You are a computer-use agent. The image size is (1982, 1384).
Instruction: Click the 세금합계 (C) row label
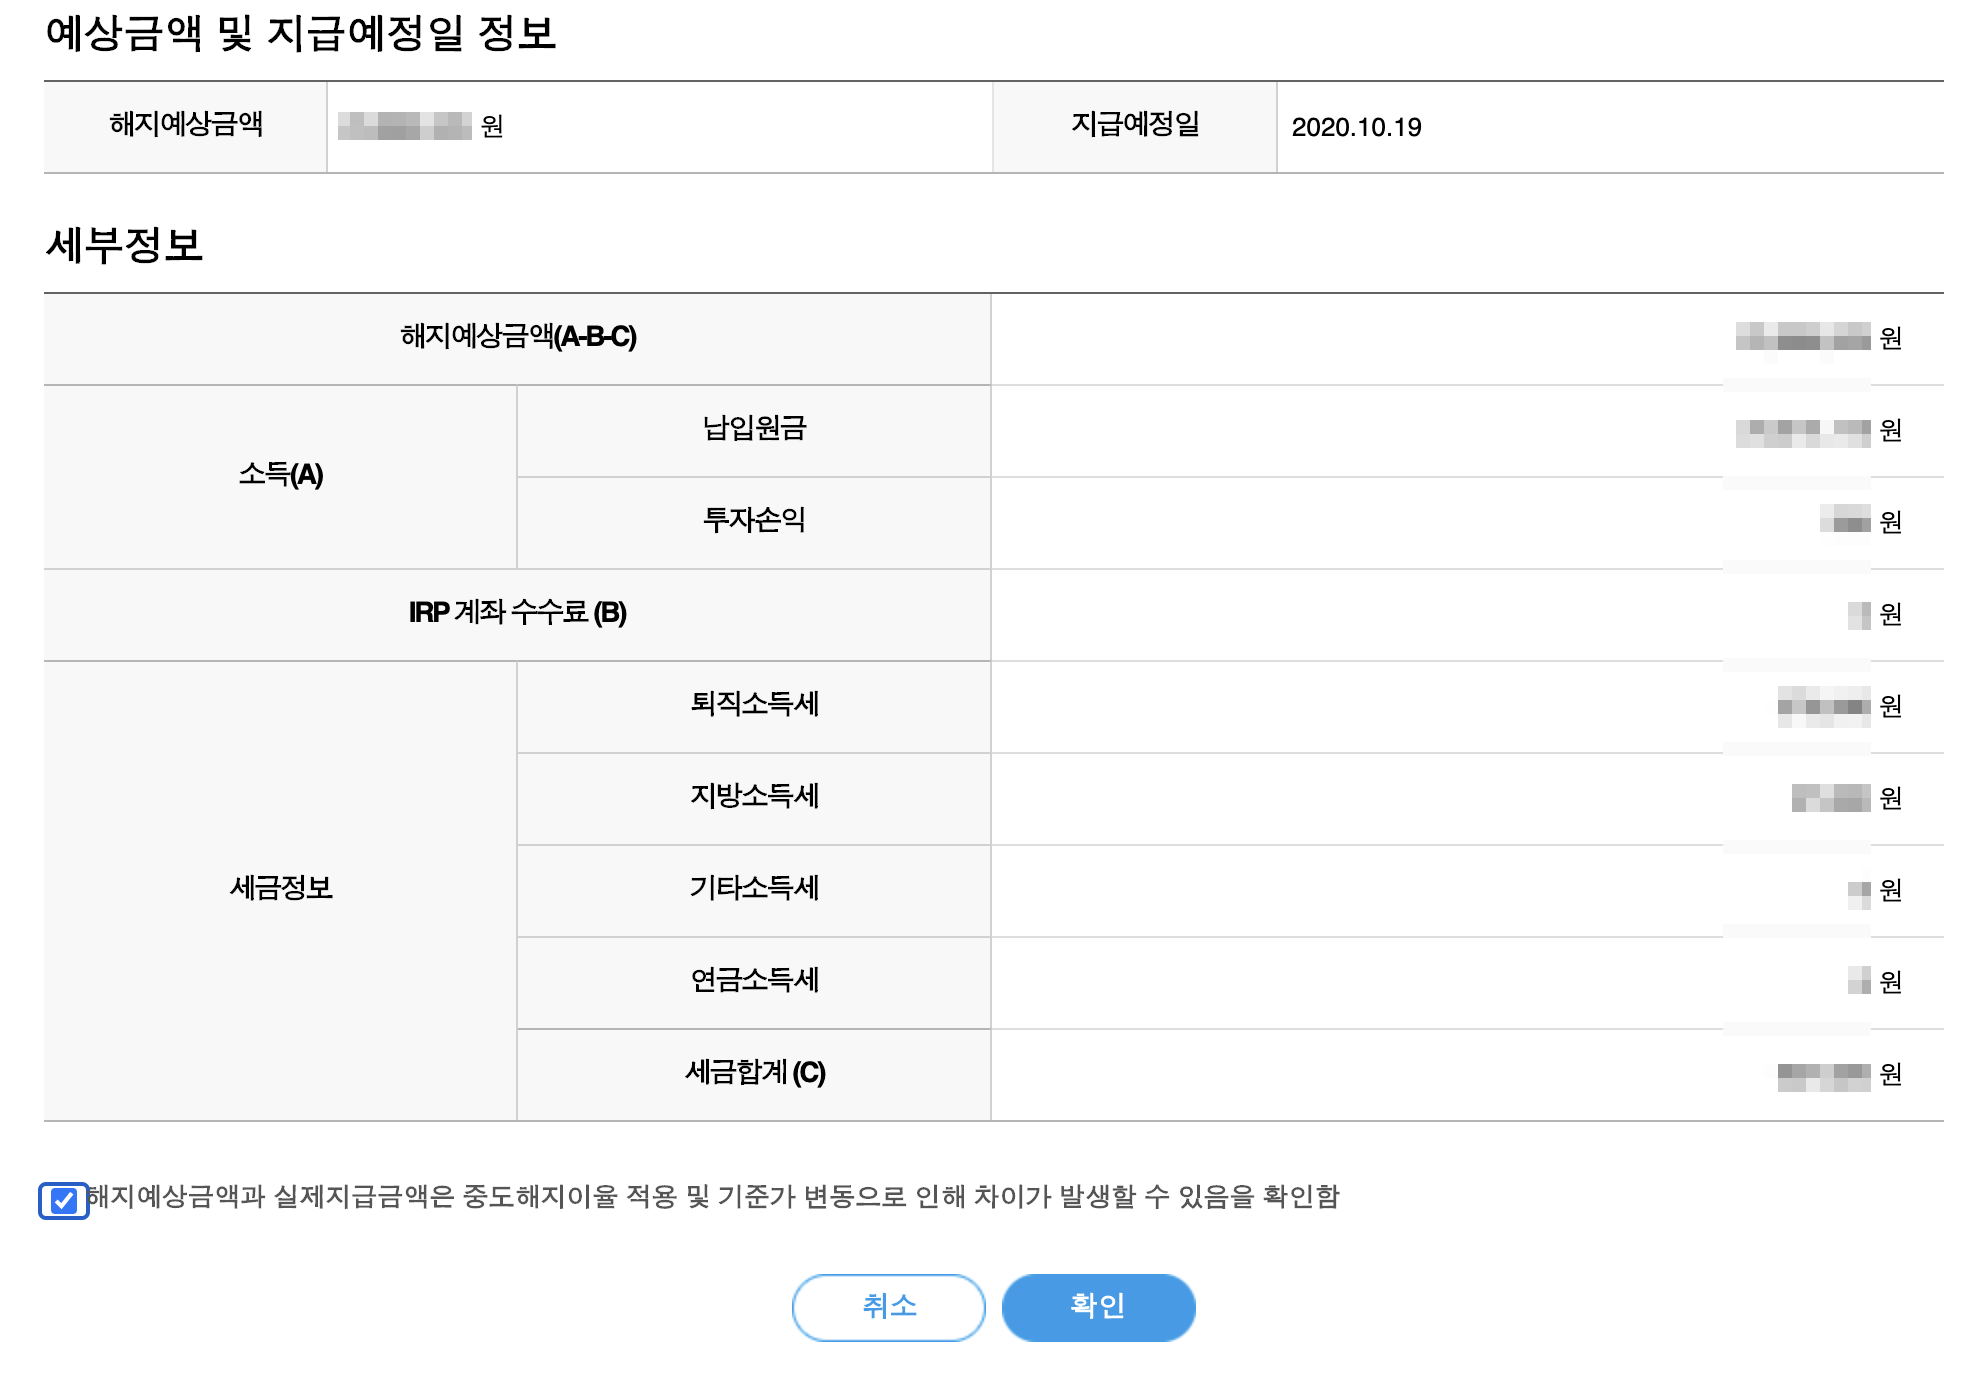coord(754,1073)
